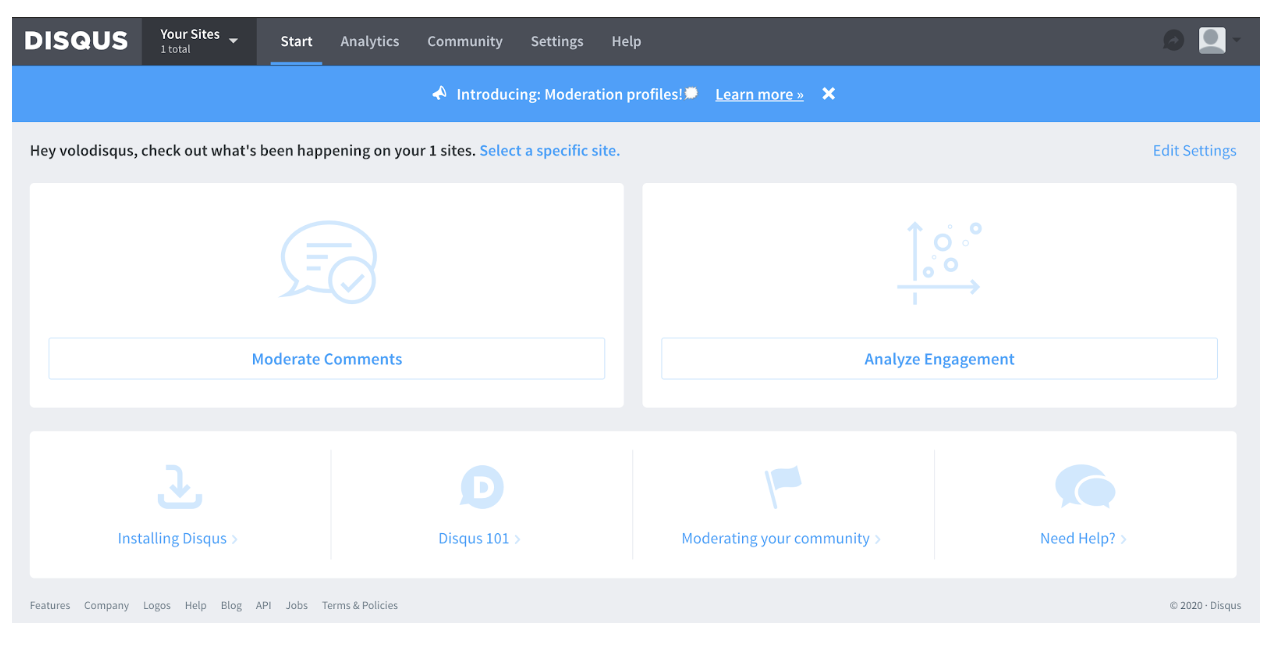The image size is (1270, 648).
Task: Click the Moderate Comments button
Action: click(327, 359)
